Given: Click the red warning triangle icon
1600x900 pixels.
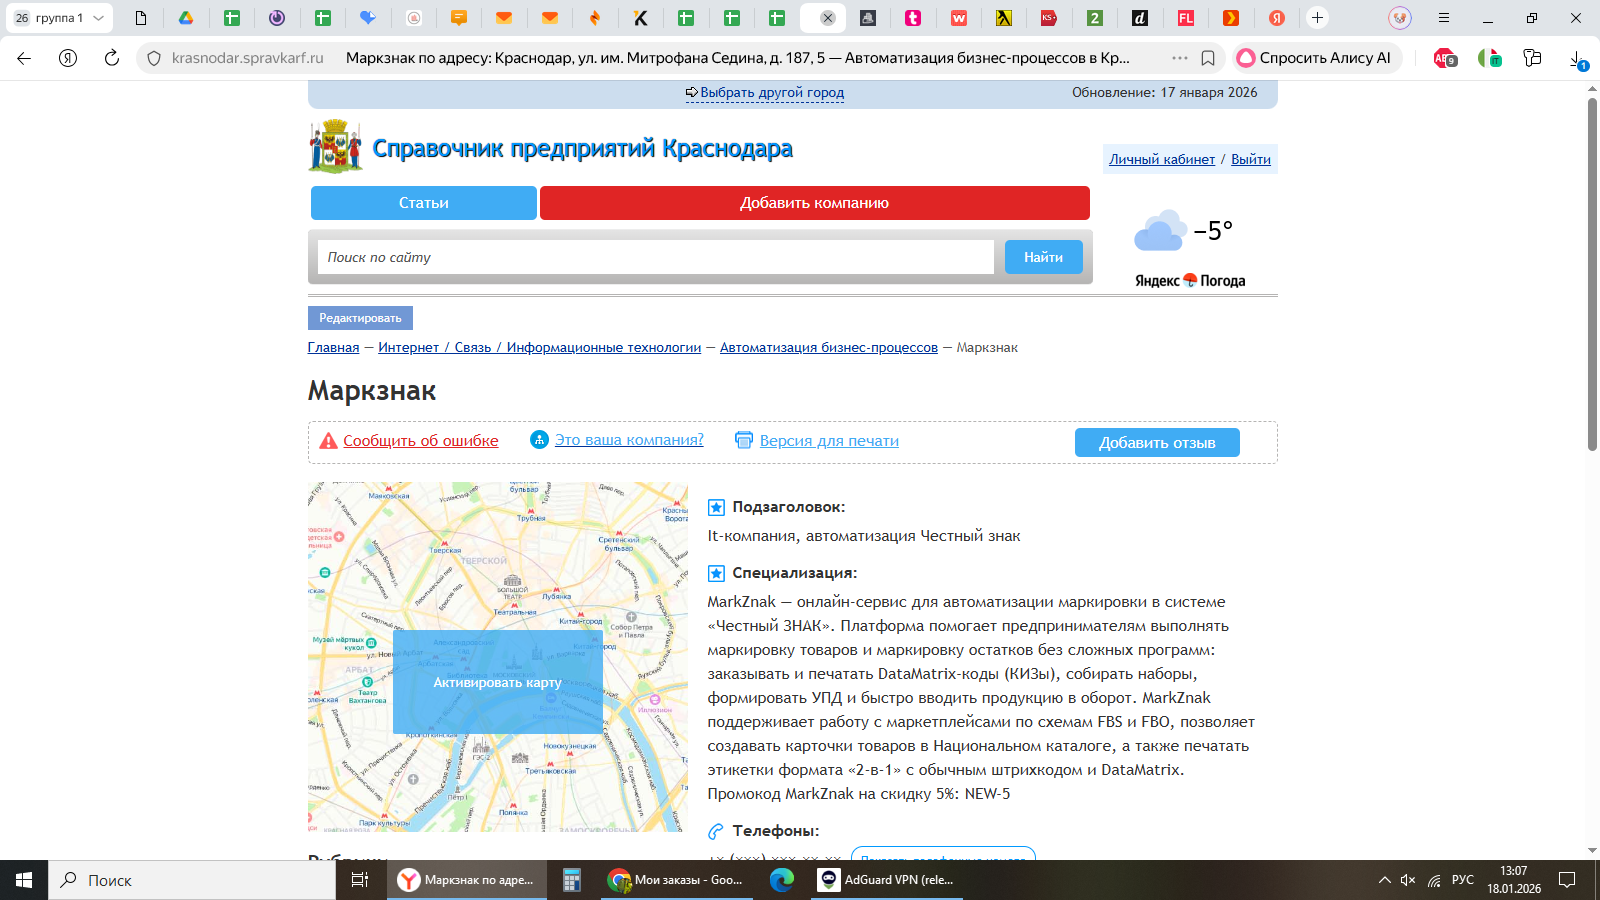Looking at the screenshot, I should point(328,441).
